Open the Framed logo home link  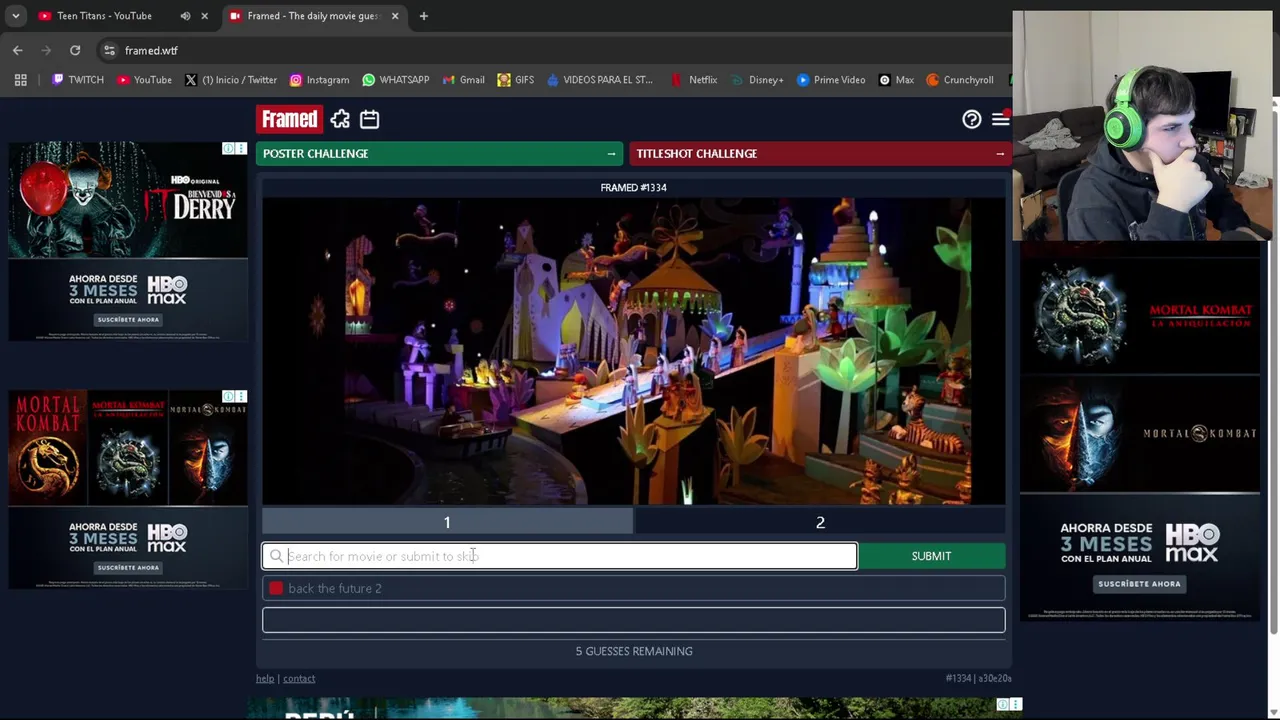point(290,119)
